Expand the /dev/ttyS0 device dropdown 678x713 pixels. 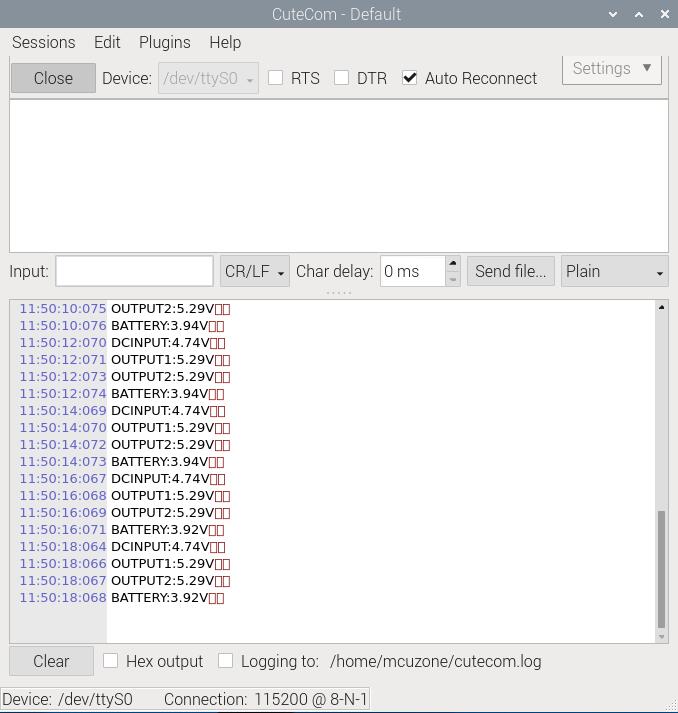coord(208,78)
